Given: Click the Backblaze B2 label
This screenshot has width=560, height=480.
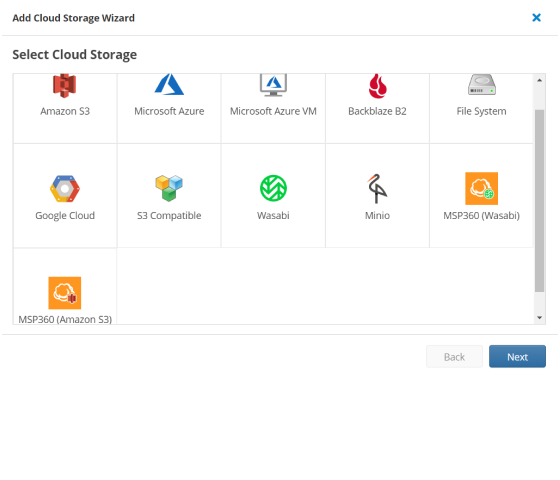Looking at the screenshot, I should click(378, 111).
